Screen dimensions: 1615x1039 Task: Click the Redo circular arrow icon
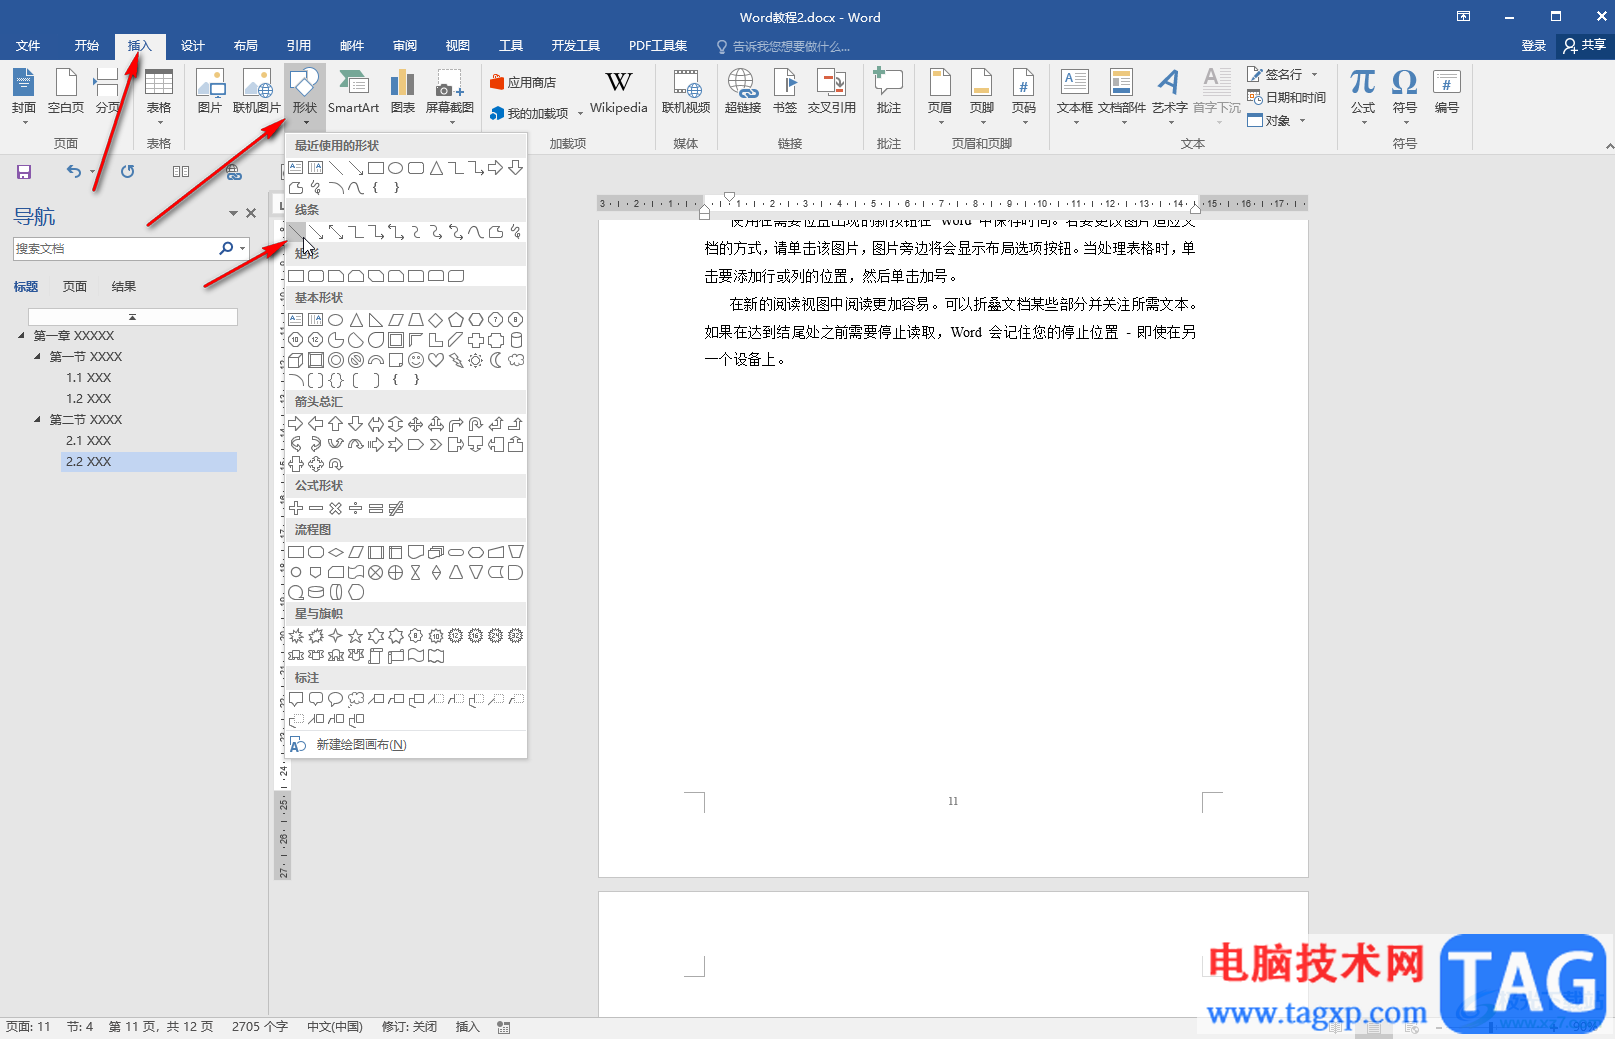[127, 172]
